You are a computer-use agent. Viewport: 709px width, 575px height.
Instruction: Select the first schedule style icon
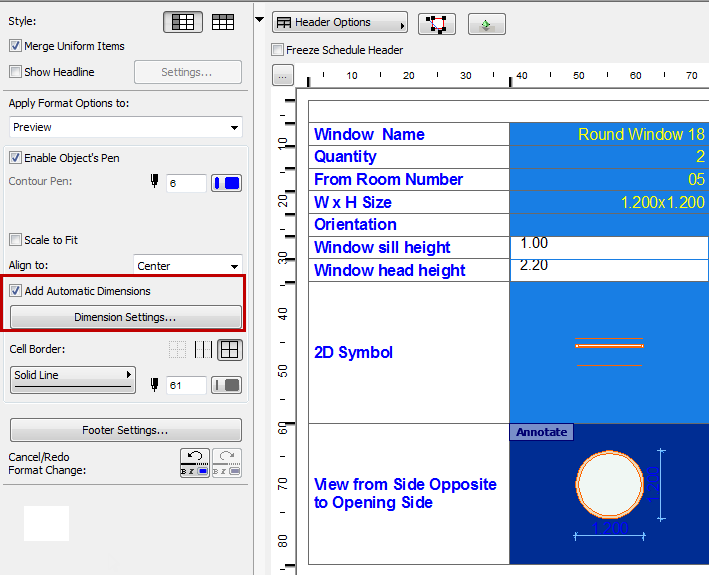click(x=183, y=22)
